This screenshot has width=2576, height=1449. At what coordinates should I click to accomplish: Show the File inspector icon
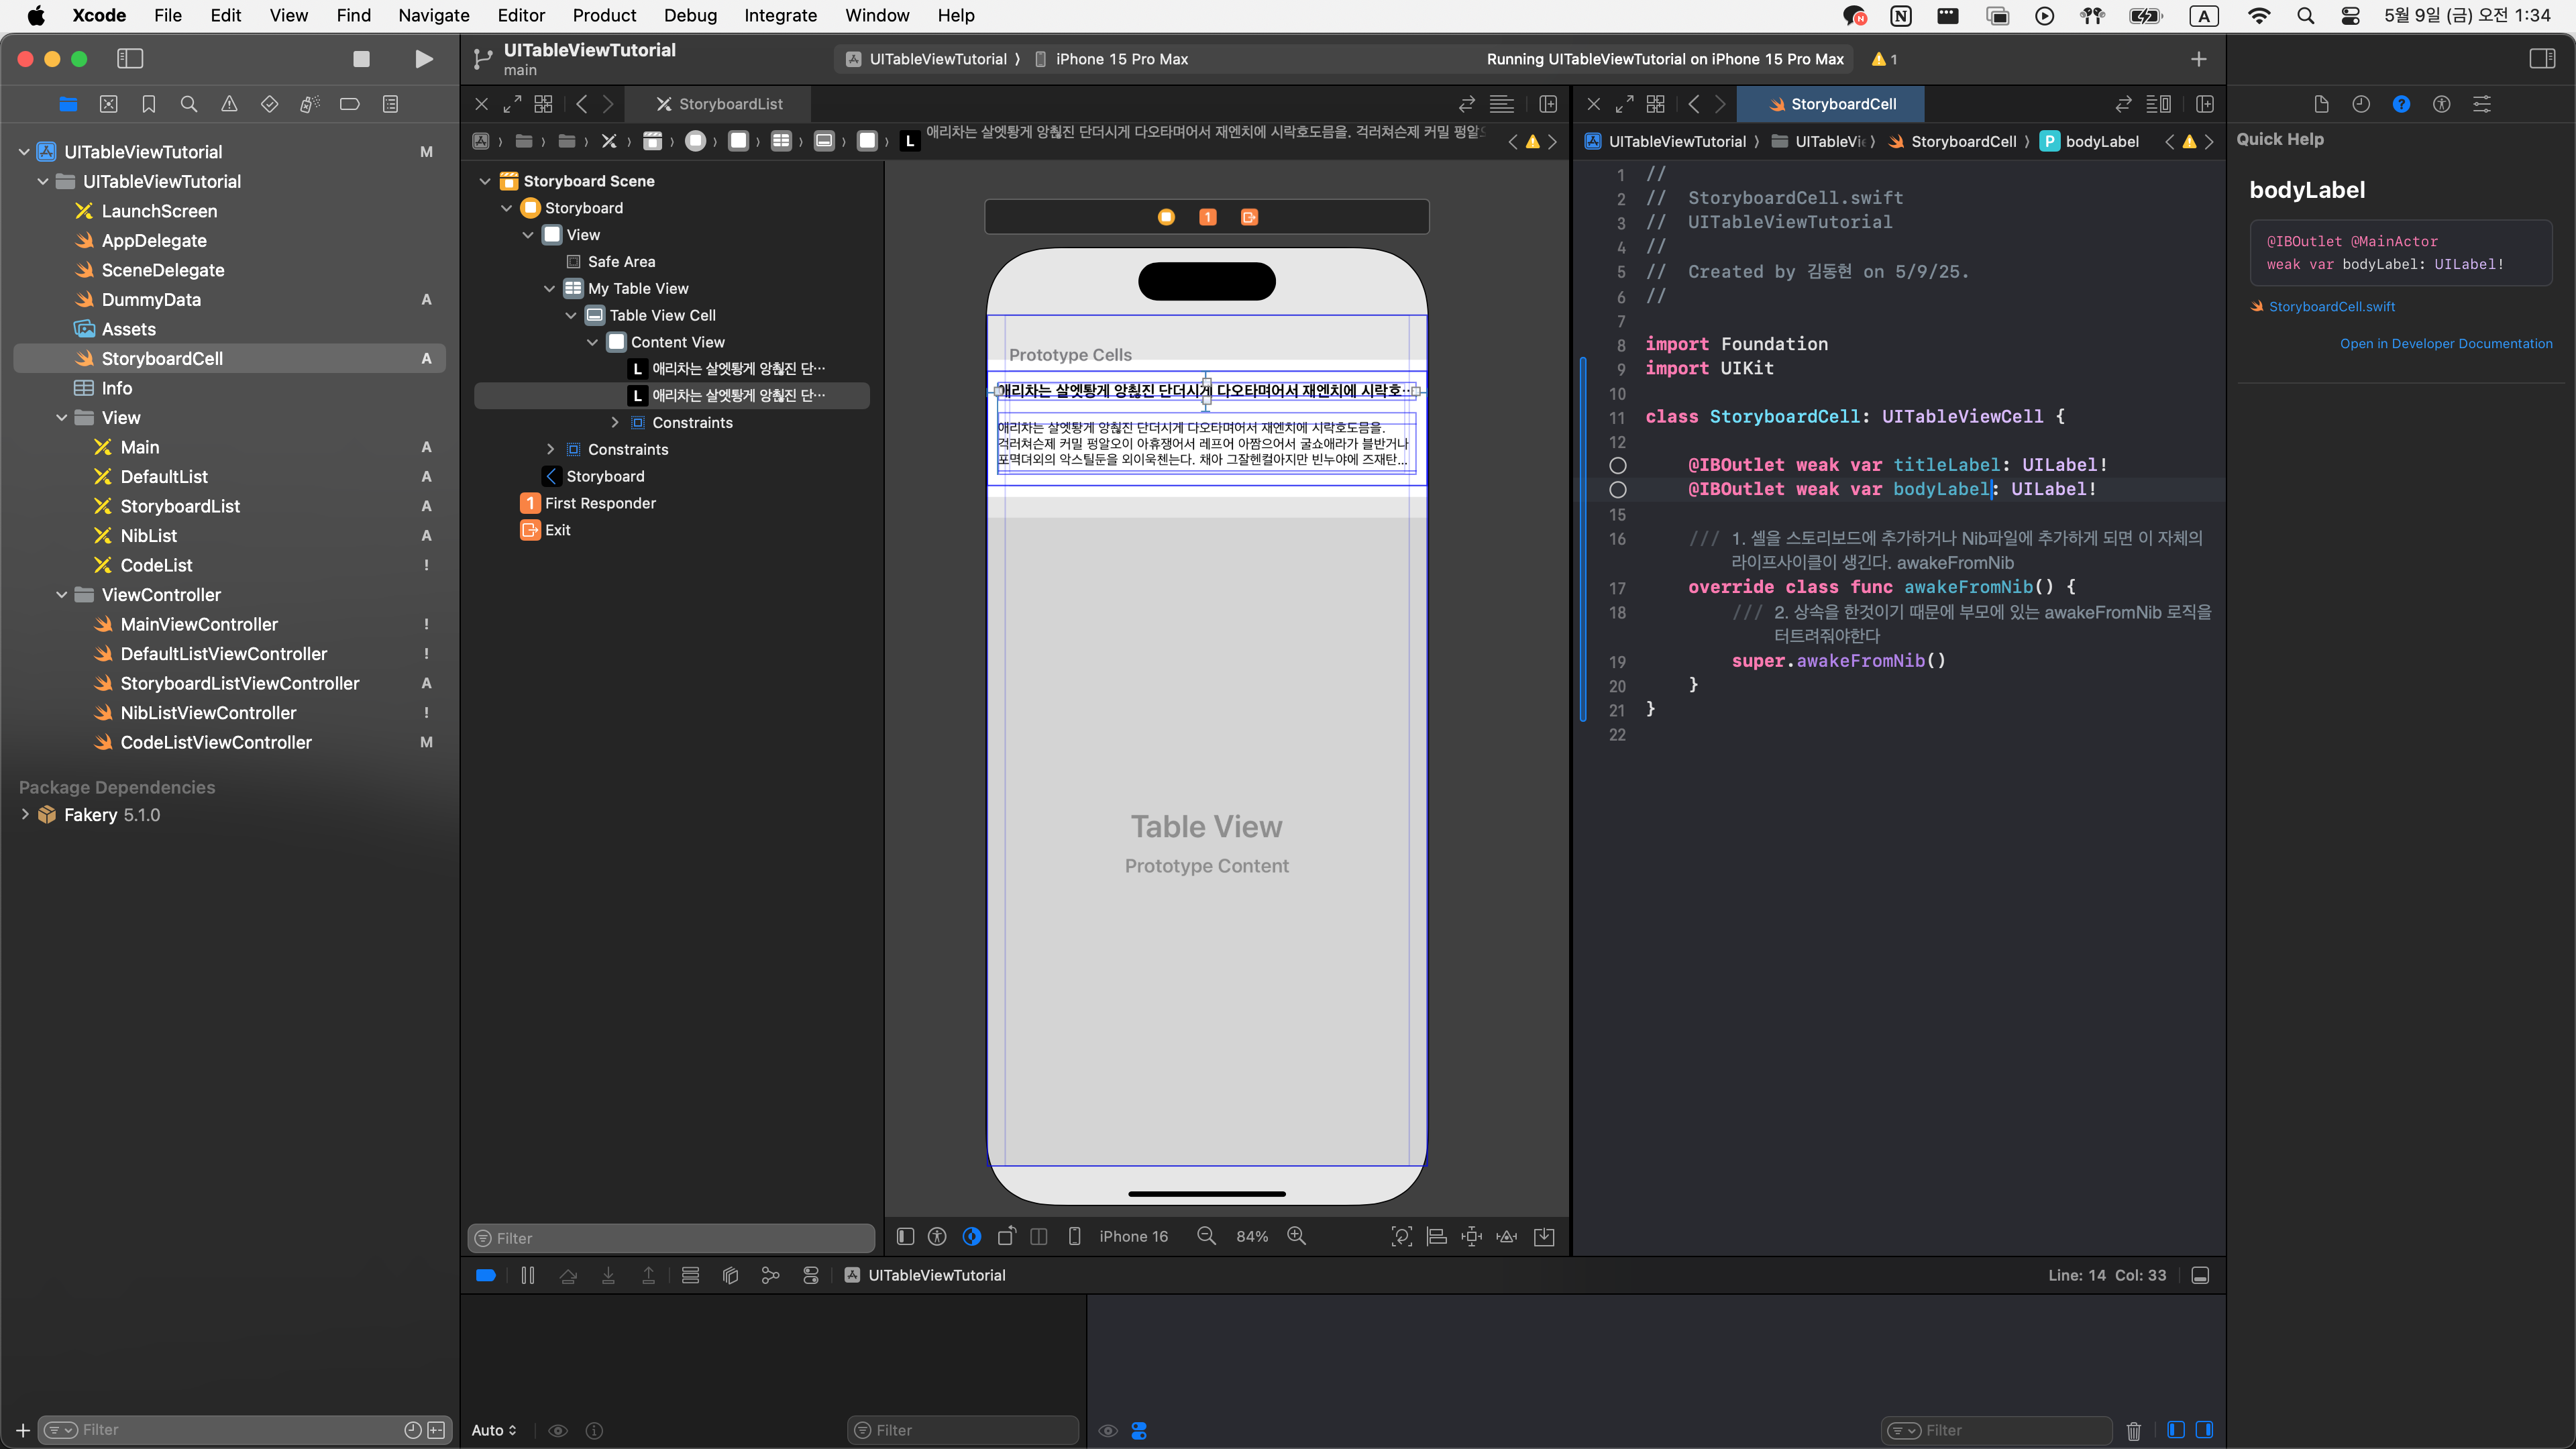[2321, 104]
